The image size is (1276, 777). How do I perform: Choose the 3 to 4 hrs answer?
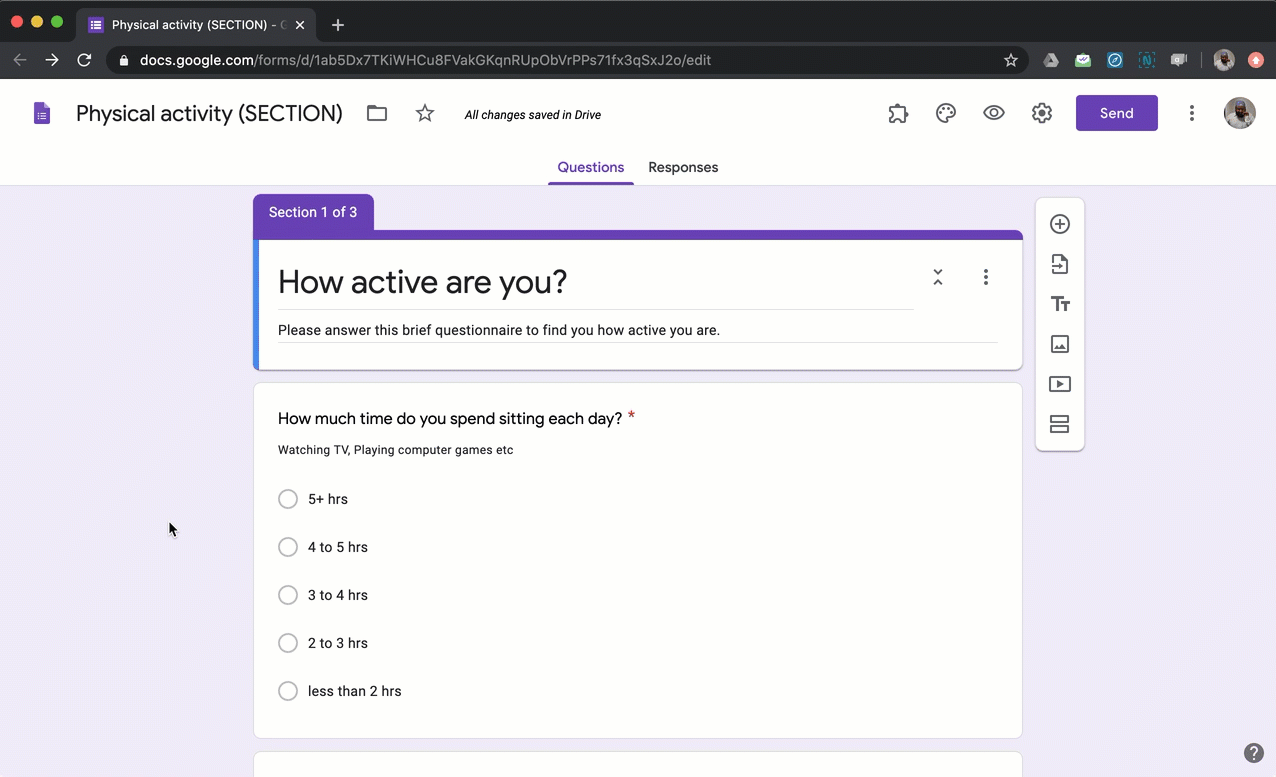pyautogui.click(x=288, y=595)
